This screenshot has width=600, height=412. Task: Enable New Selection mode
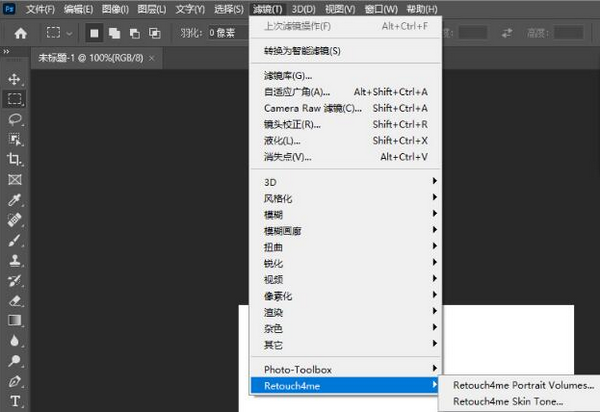point(91,33)
